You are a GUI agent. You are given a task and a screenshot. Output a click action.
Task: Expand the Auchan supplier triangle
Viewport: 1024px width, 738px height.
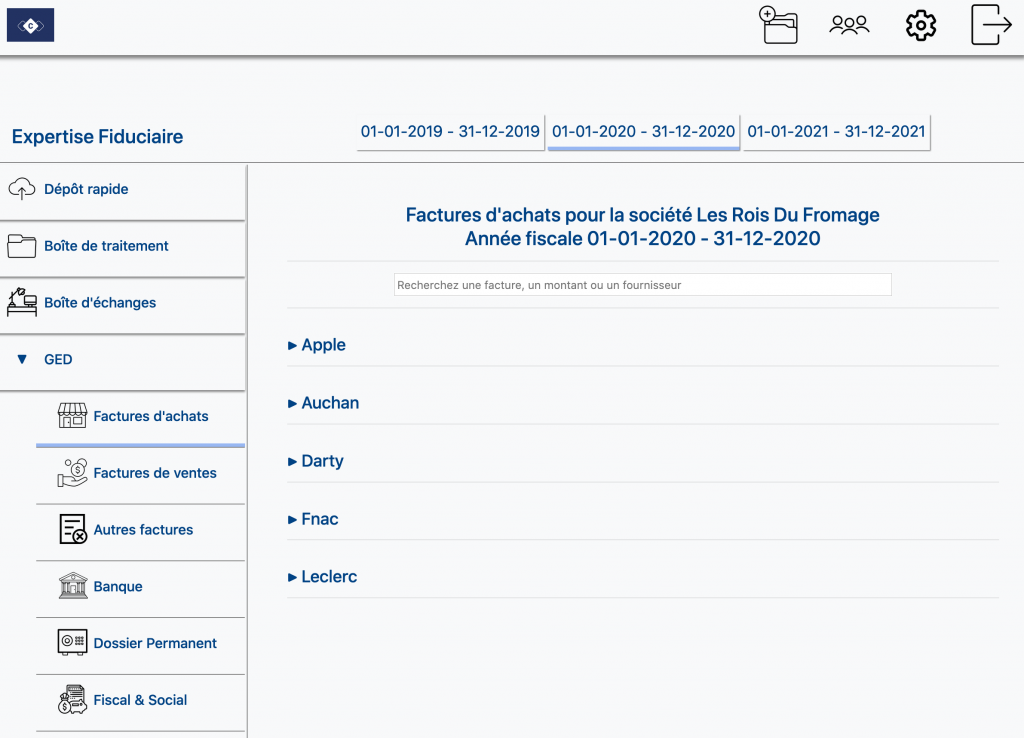tap(293, 404)
